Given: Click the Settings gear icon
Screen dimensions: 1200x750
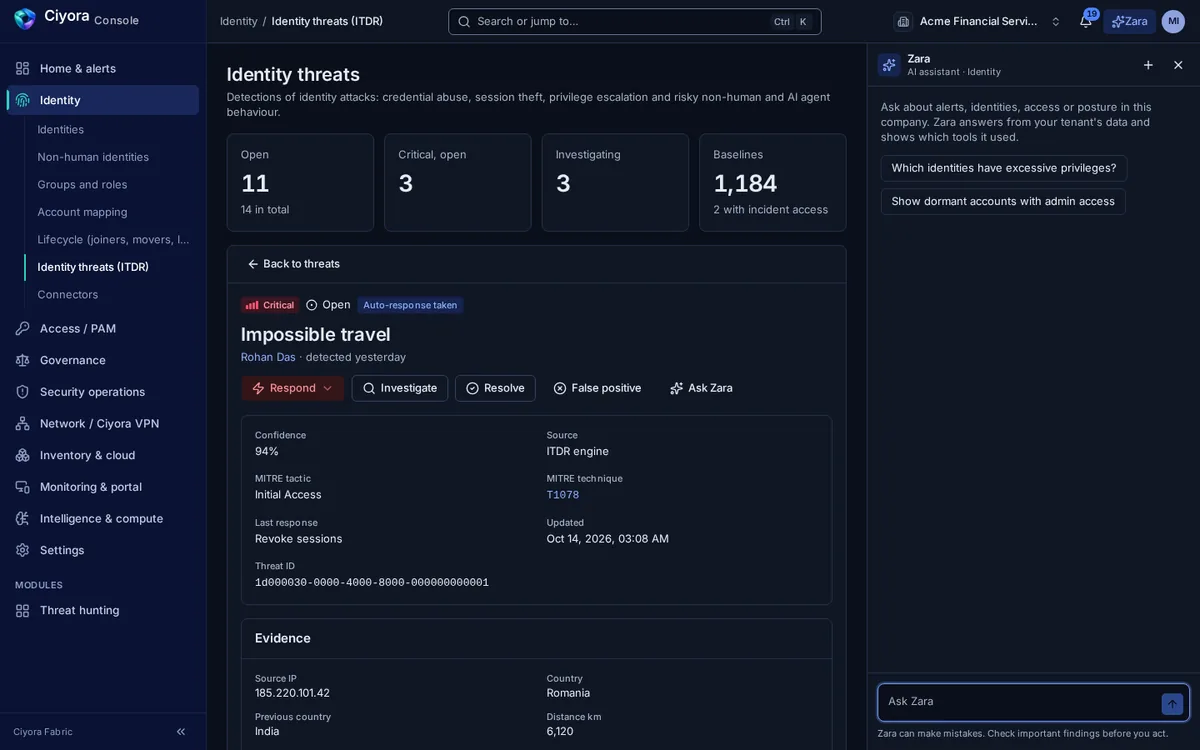Looking at the screenshot, I should tap(22, 550).
